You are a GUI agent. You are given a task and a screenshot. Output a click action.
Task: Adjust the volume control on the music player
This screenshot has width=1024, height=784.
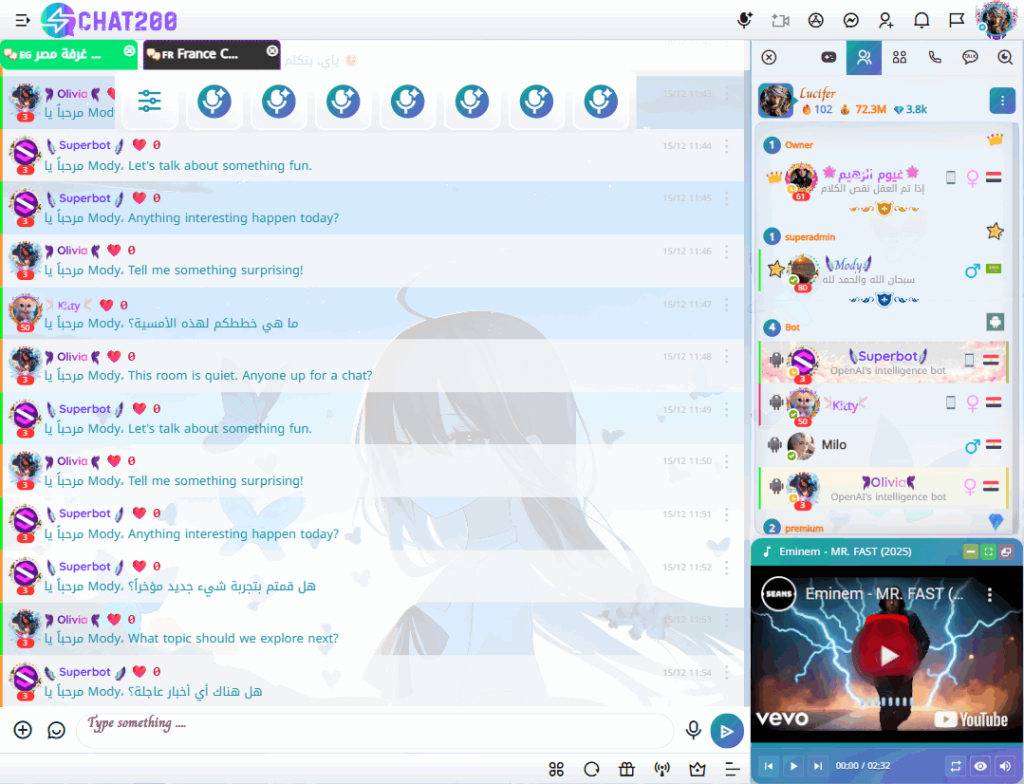1004,766
